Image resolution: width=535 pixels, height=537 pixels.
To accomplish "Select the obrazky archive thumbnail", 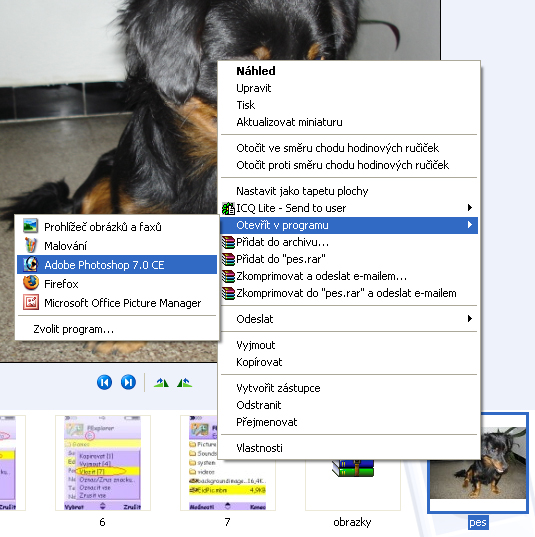I will pos(353,485).
